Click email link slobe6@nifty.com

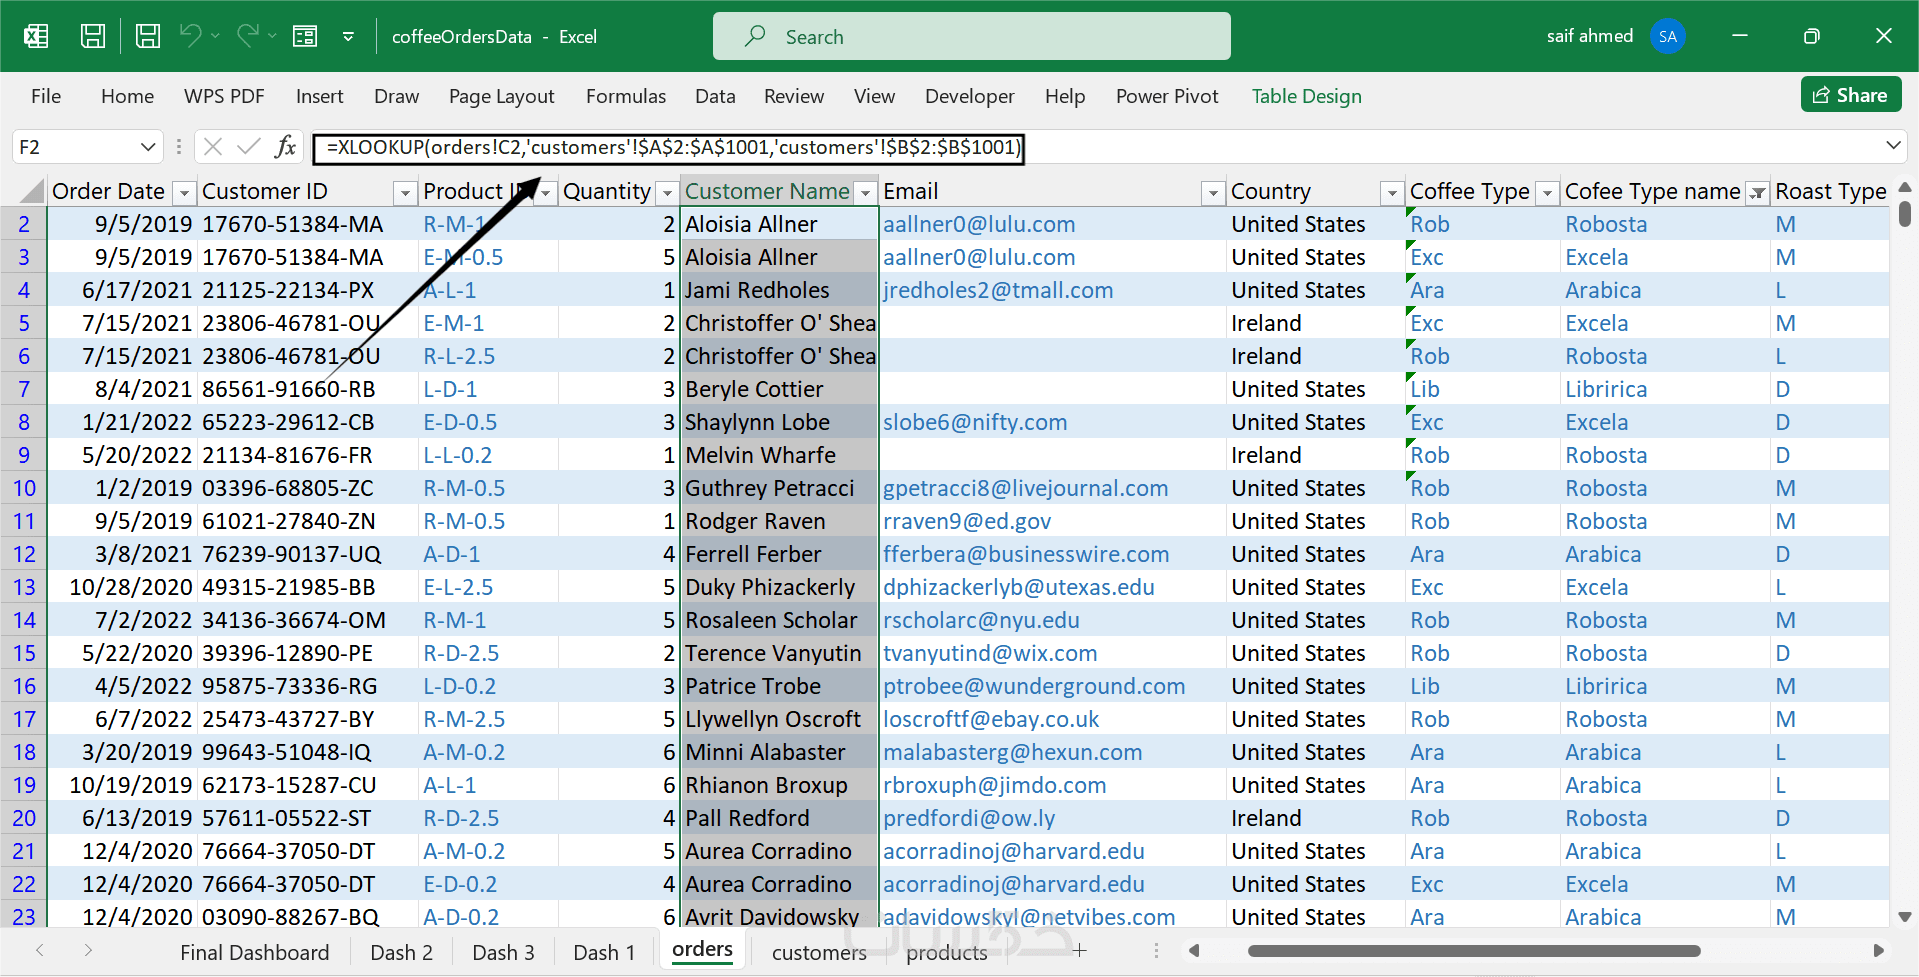pyautogui.click(x=975, y=422)
